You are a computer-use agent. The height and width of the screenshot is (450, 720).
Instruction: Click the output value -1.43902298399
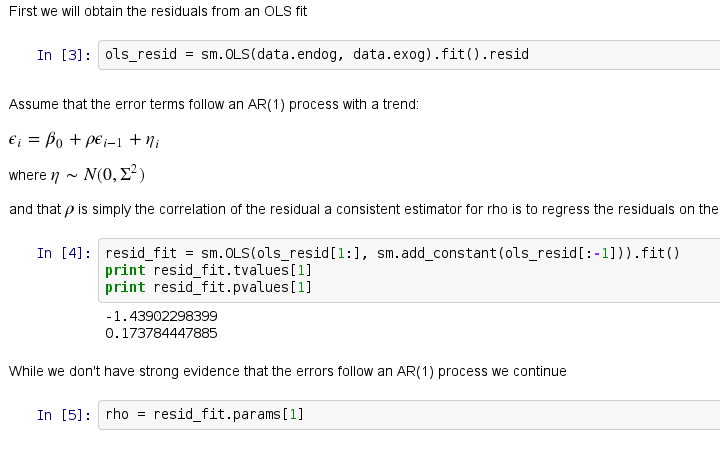(x=161, y=316)
